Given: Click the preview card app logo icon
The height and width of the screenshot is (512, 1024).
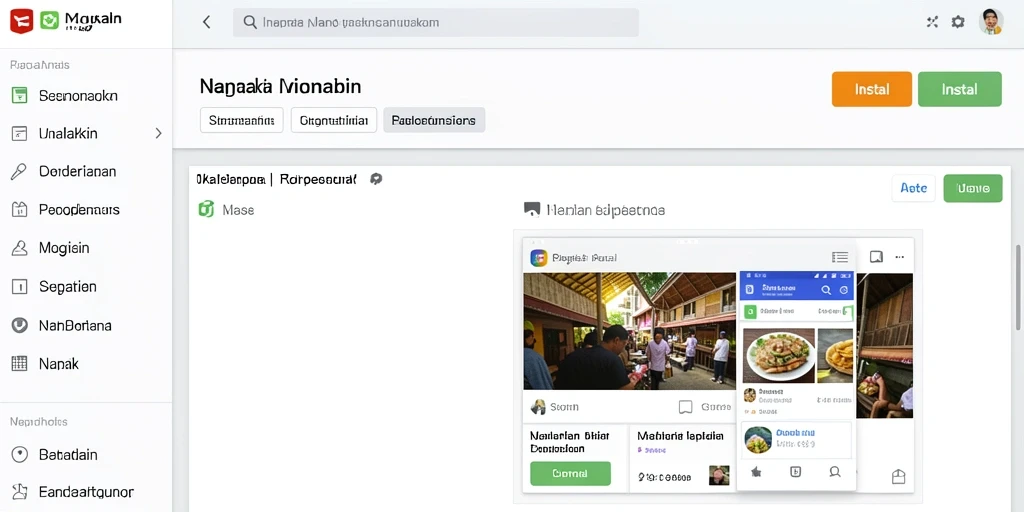Looking at the screenshot, I should coord(538,258).
